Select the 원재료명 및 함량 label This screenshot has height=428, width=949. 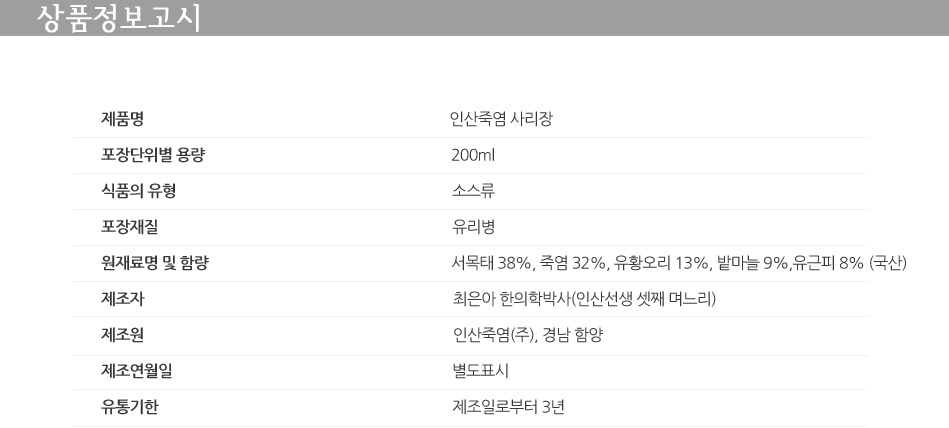(x=154, y=263)
